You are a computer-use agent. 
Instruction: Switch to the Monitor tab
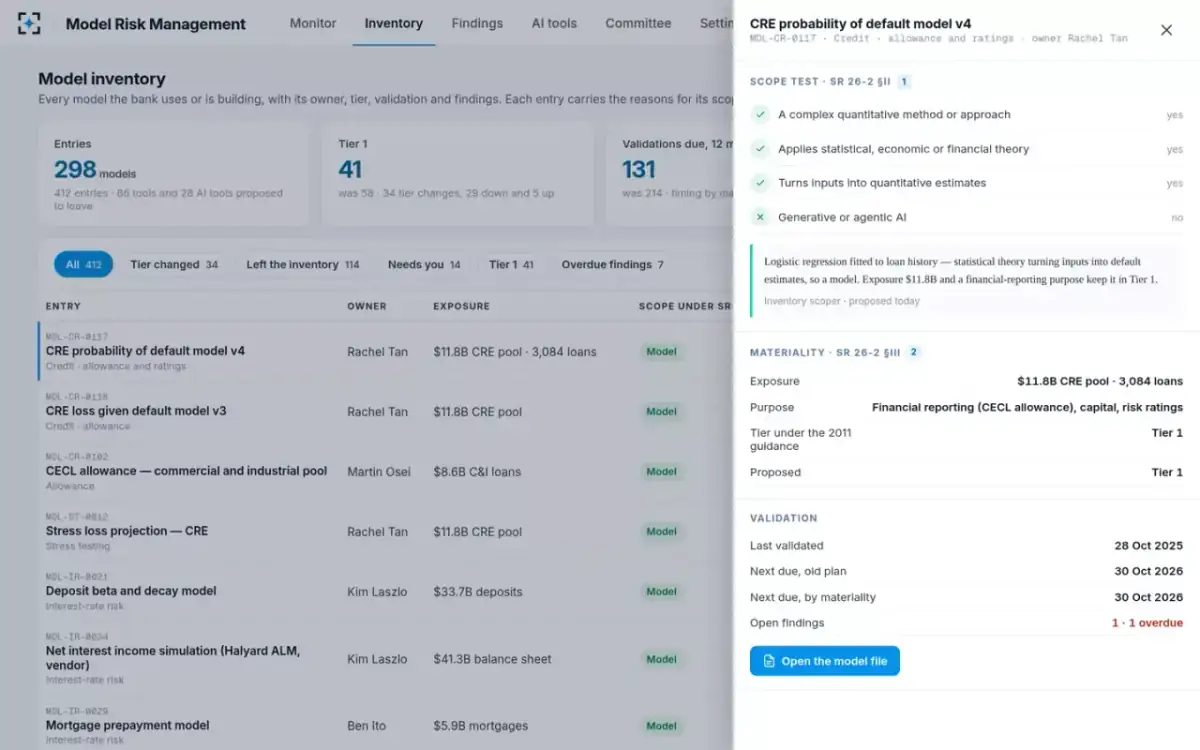coord(313,23)
